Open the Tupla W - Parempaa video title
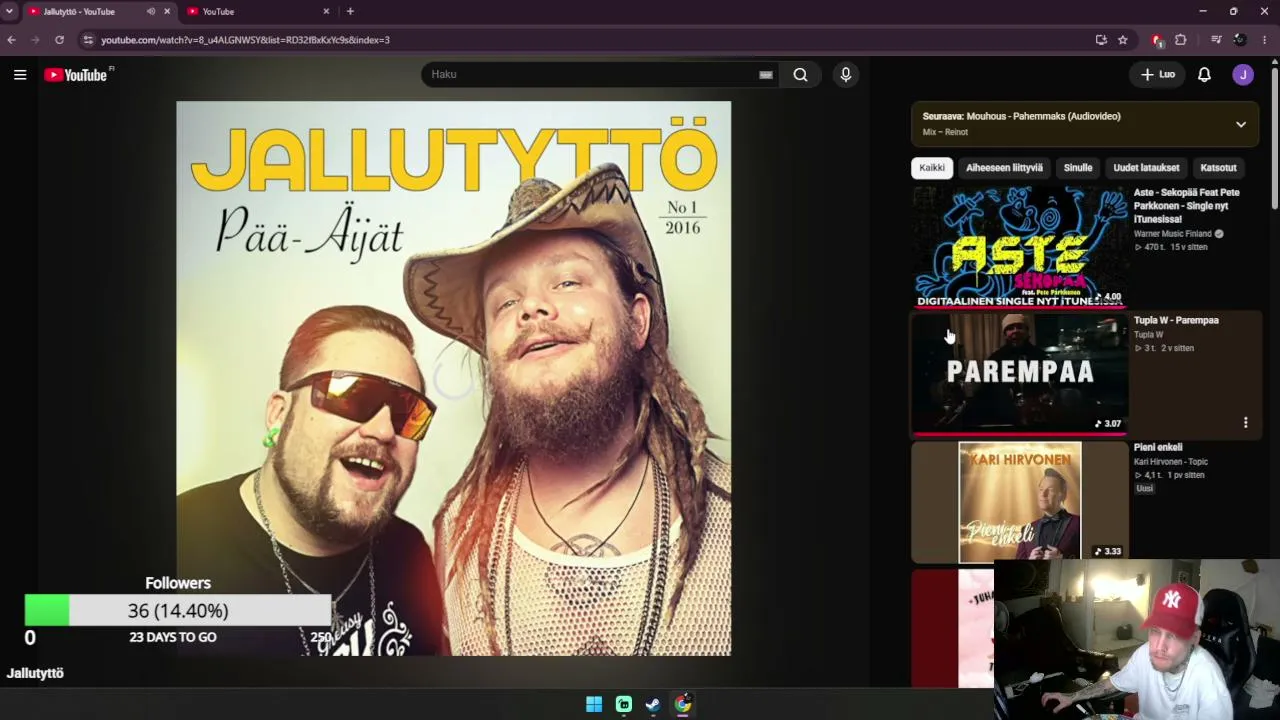The height and width of the screenshot is (720, 1280). tap(1176, 320)
